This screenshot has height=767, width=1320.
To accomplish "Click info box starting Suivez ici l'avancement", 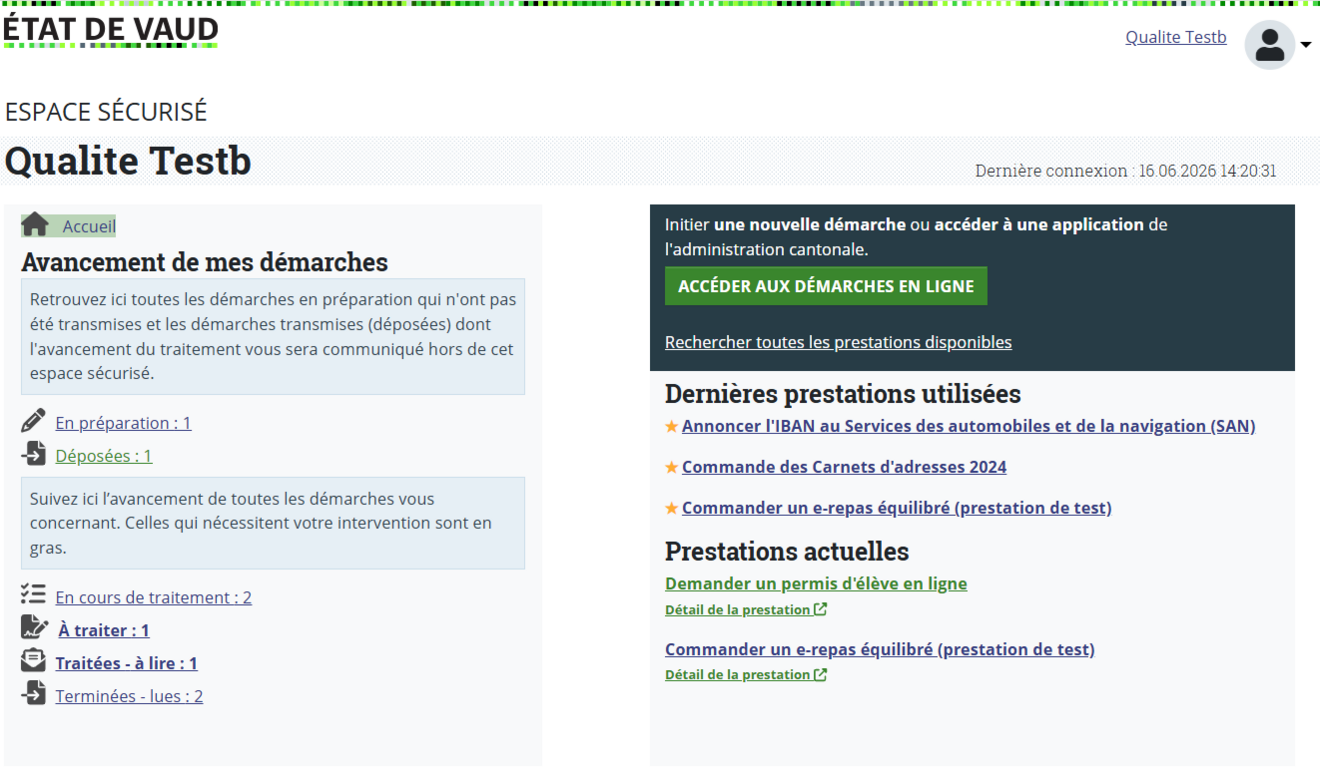I will [x=273, y=523].
